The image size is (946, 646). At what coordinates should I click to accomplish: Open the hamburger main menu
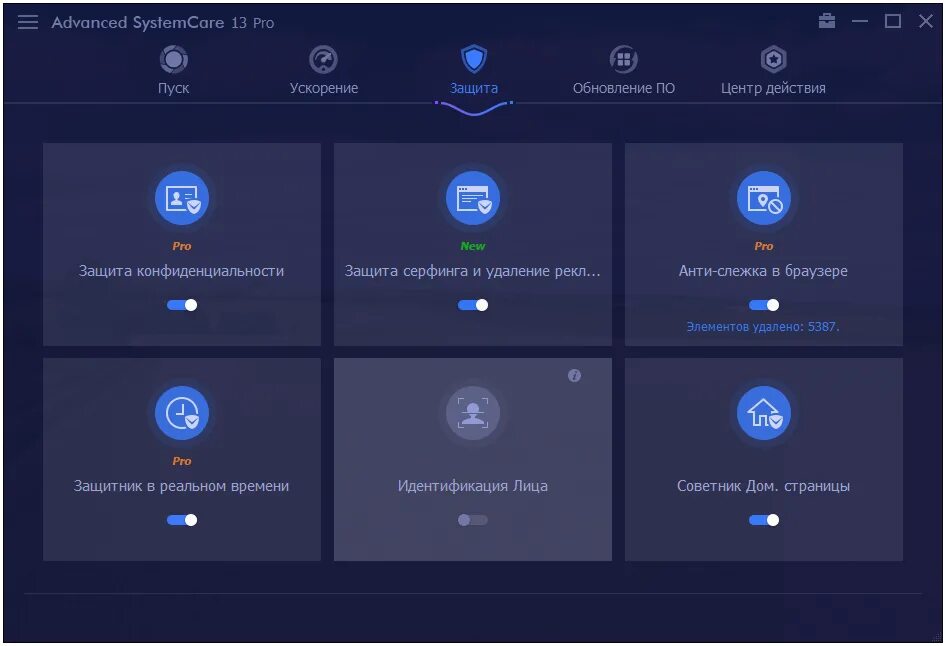point(28,22)
